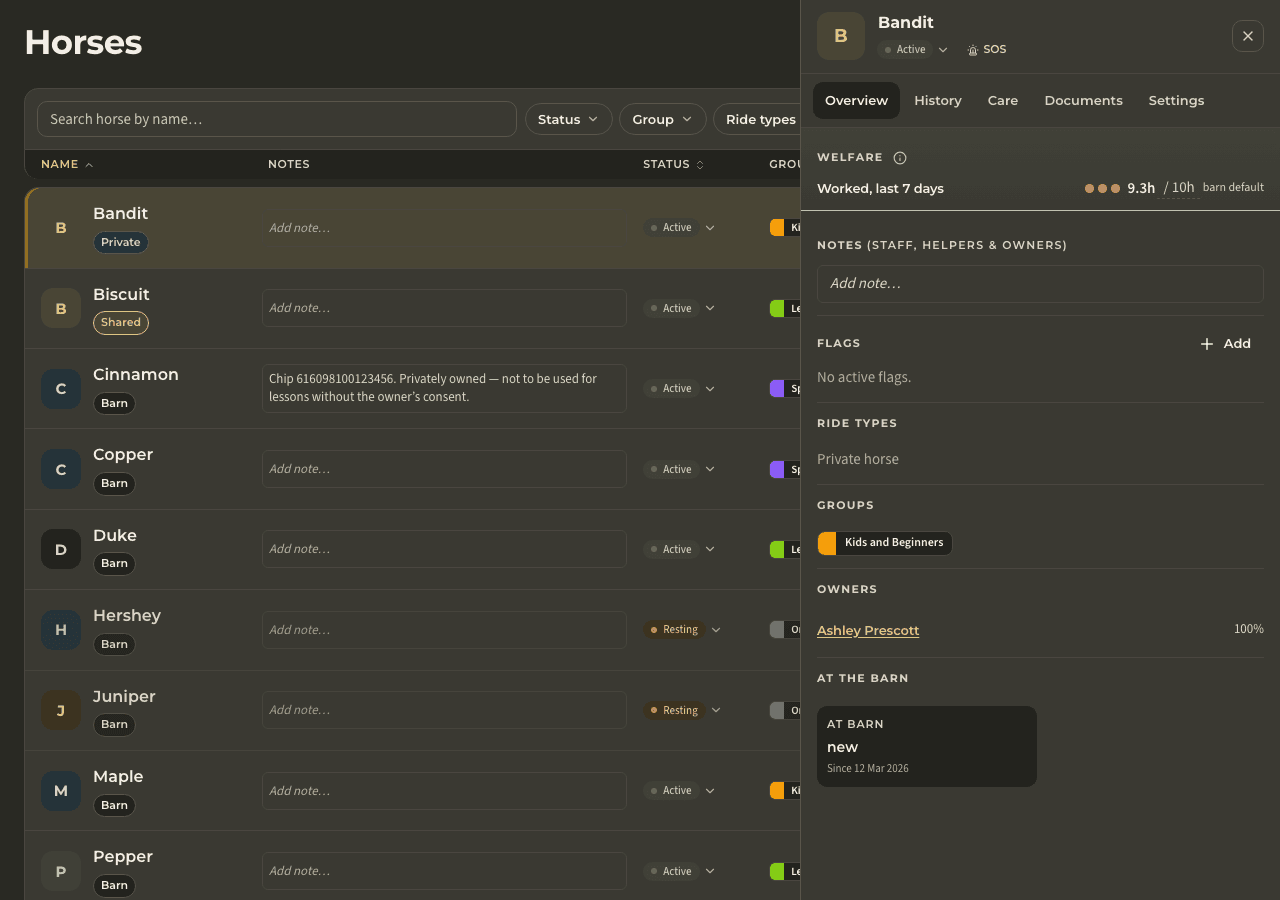Click the At Barn location card

(927, 747)
